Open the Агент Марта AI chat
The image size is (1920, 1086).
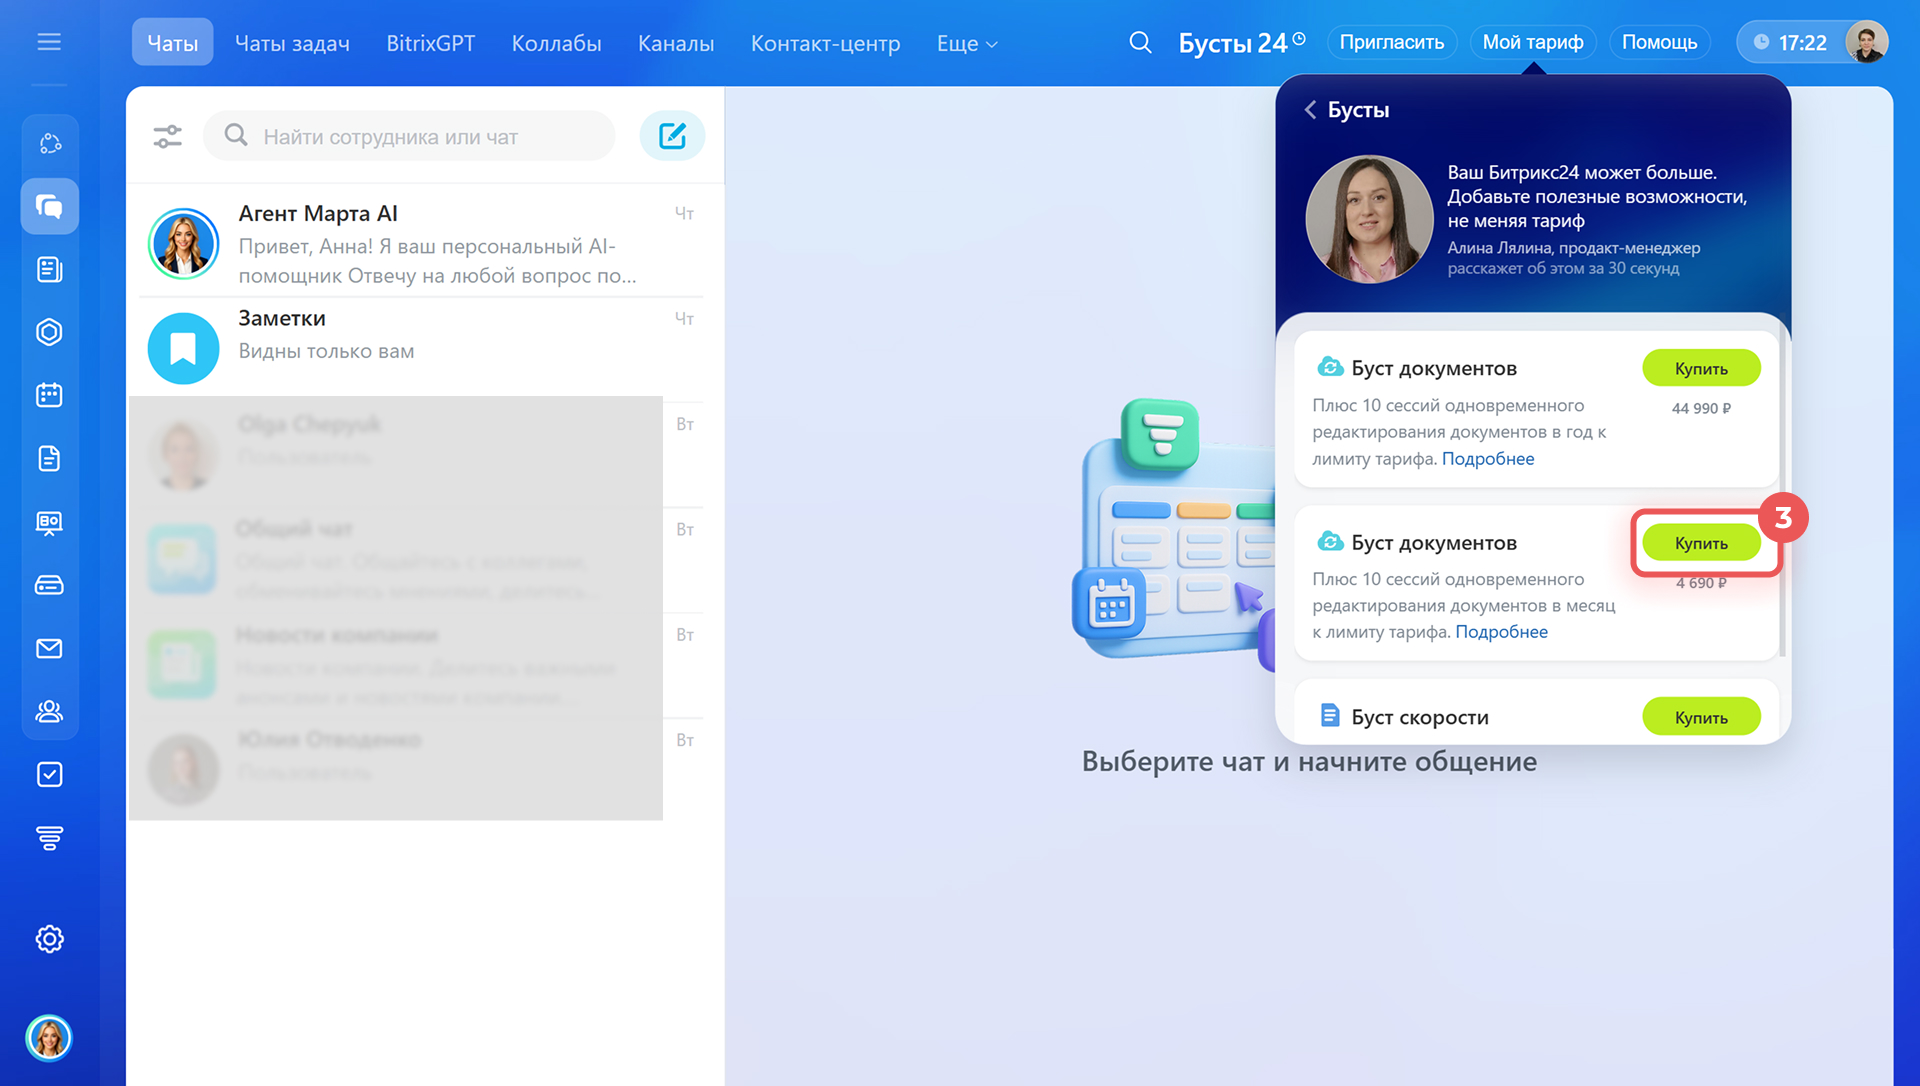tap(420, 243)
